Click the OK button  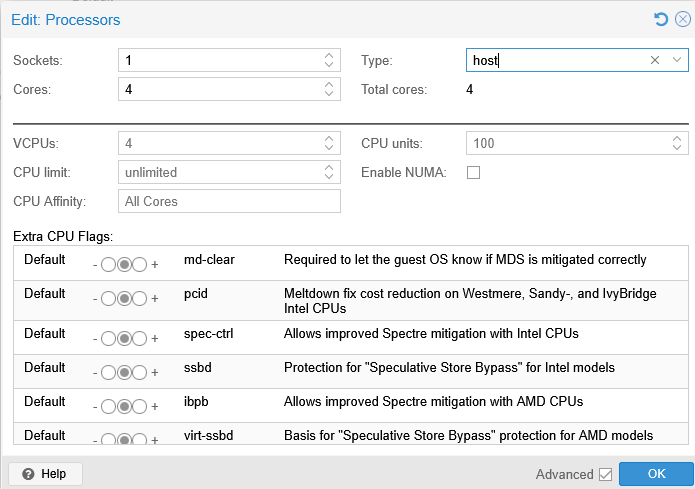tap(655, 474)
